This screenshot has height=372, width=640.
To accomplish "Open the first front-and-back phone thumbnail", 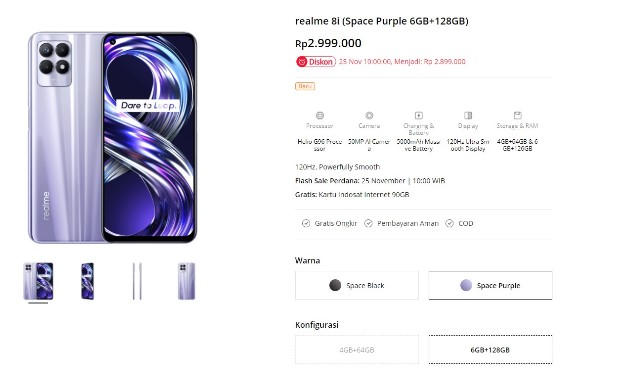I will [x=38, y=281].
